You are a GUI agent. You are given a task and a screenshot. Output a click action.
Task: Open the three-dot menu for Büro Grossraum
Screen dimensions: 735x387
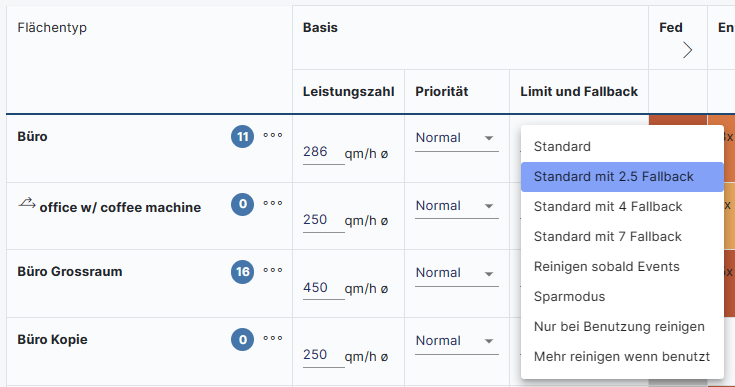point(273,270)
